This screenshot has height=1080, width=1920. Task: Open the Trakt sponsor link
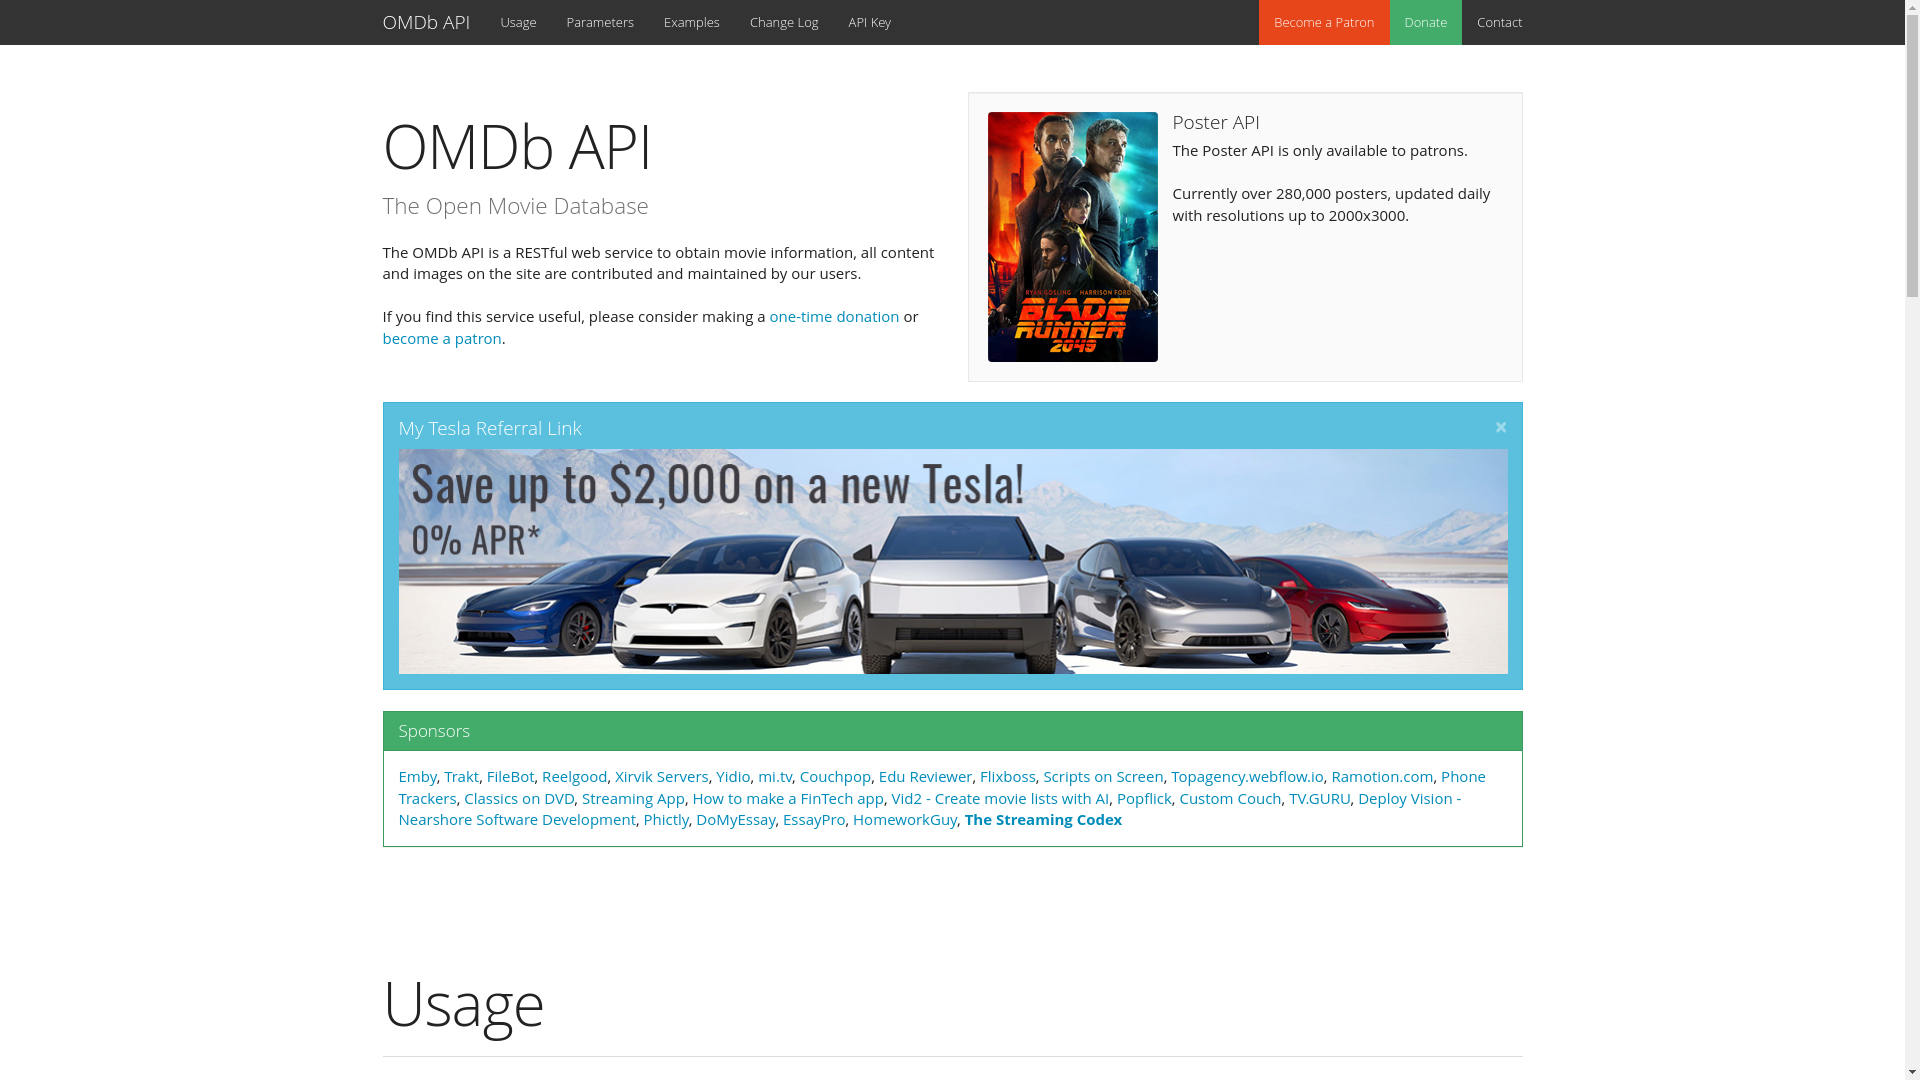click(461, 776)
